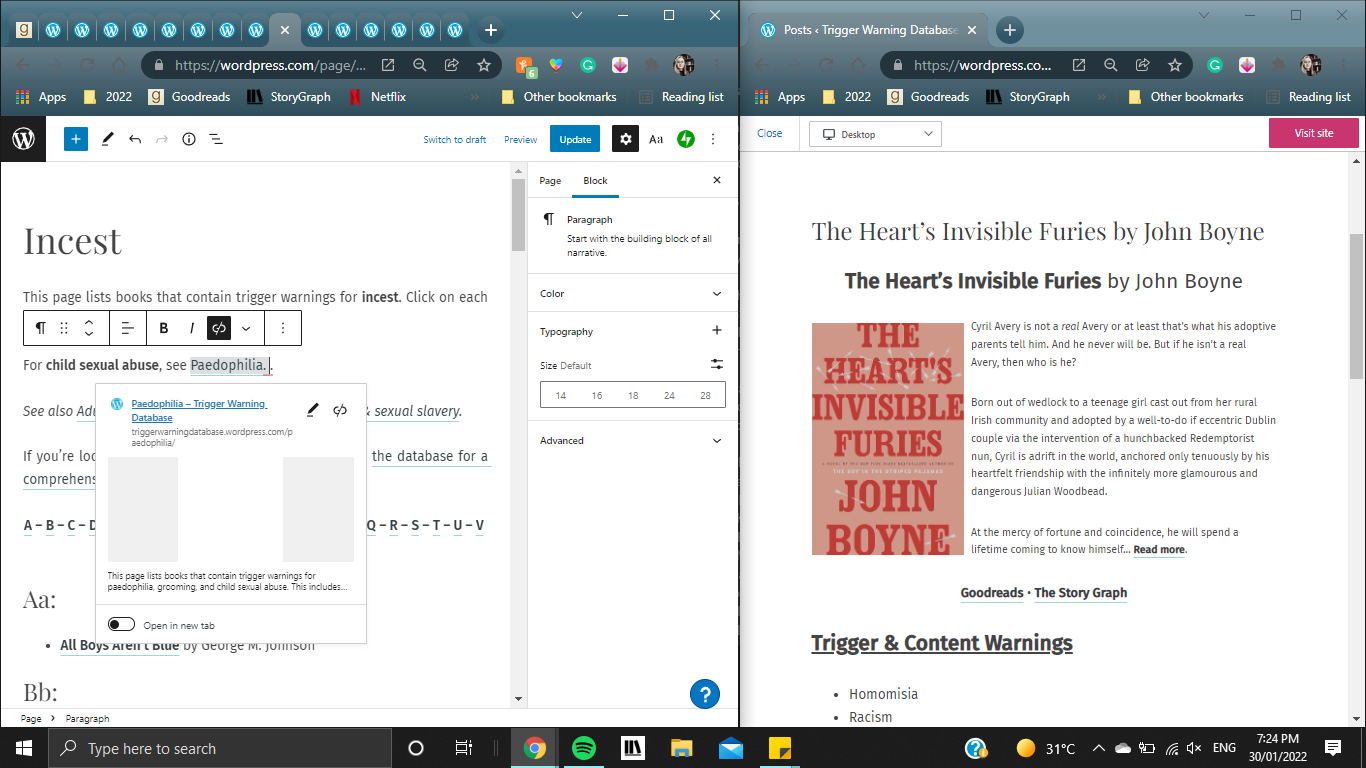Click the Undo arrow in editor toolbar
Viewport: 1366px width, 768px height.
click(135, 139)
